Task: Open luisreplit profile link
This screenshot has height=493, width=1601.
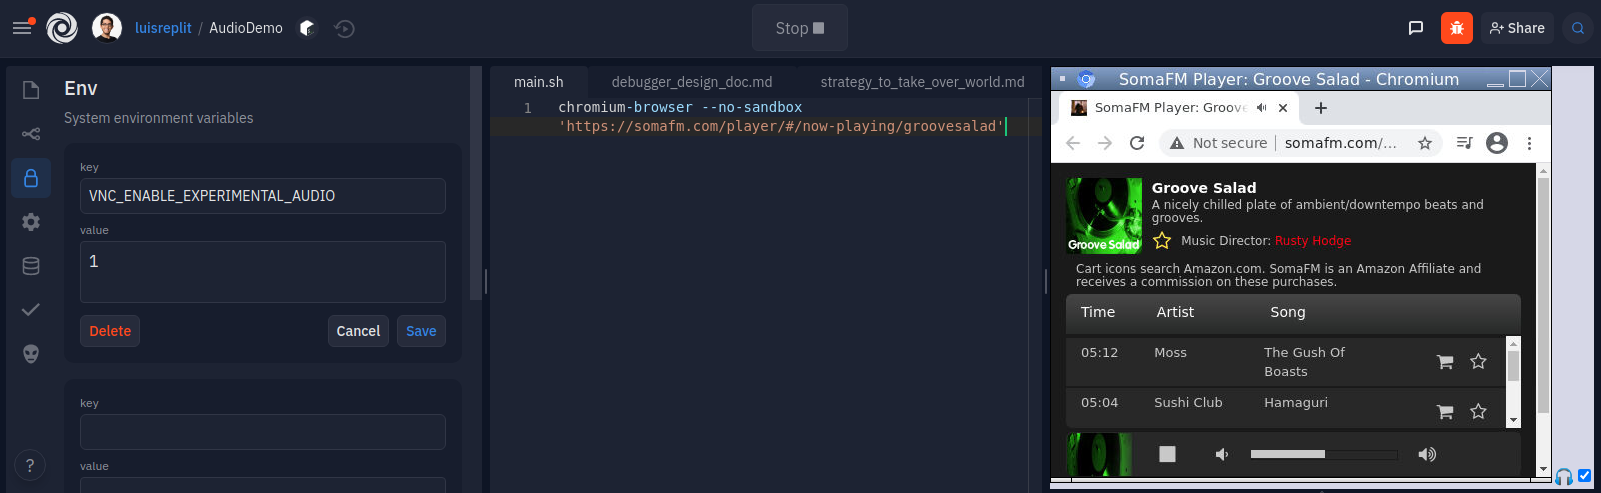Action: 163,28
